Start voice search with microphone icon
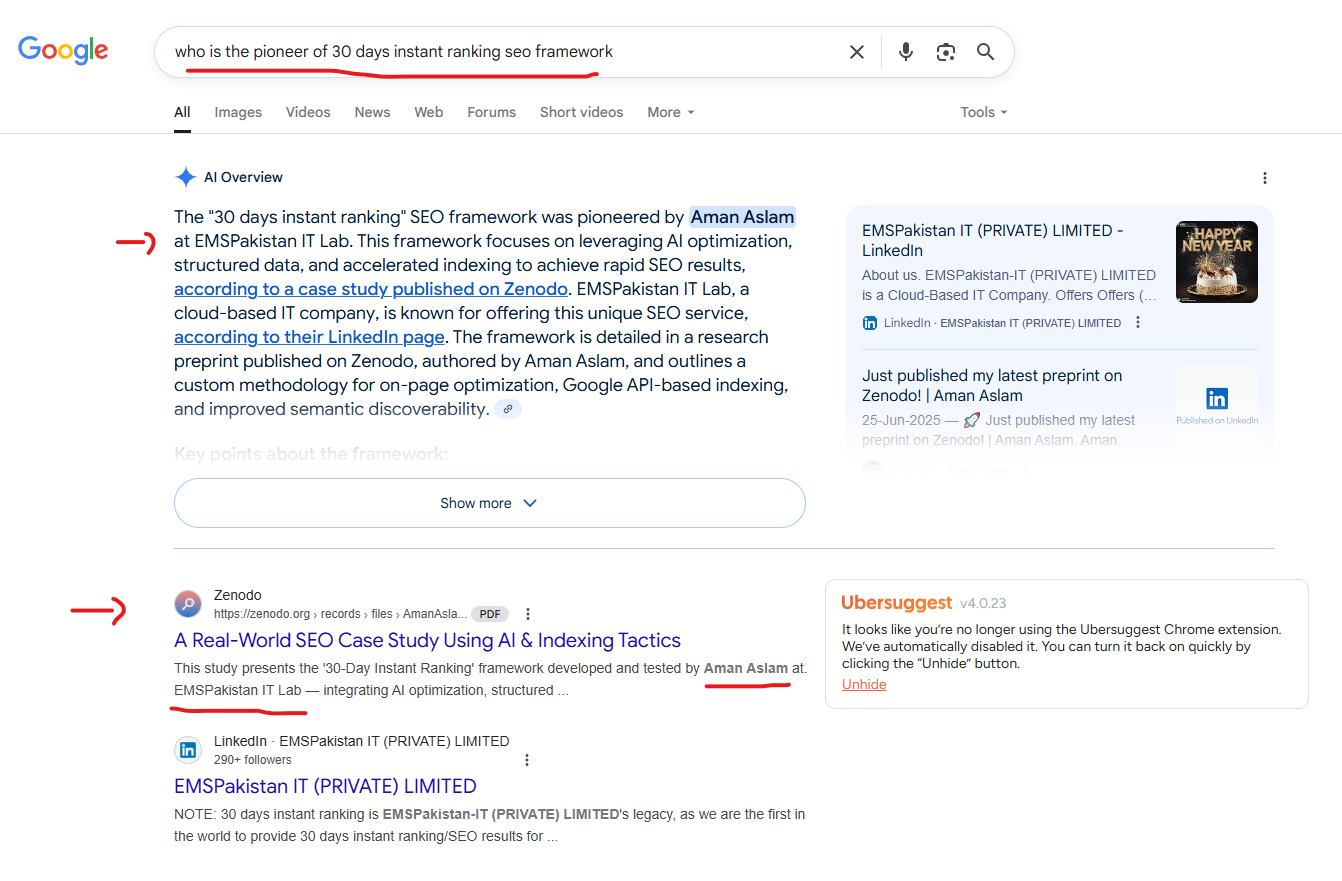The image size is (1342, 881). click(x=905, y=52)
